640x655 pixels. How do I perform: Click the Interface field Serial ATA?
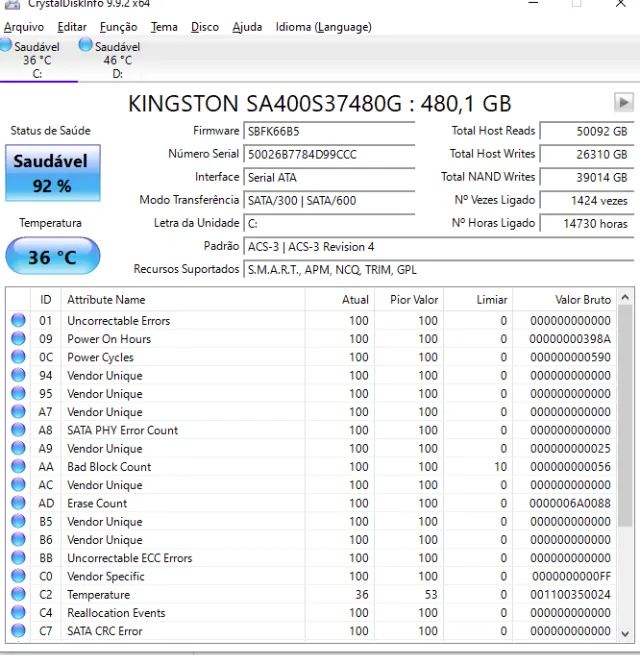point(329,177)
